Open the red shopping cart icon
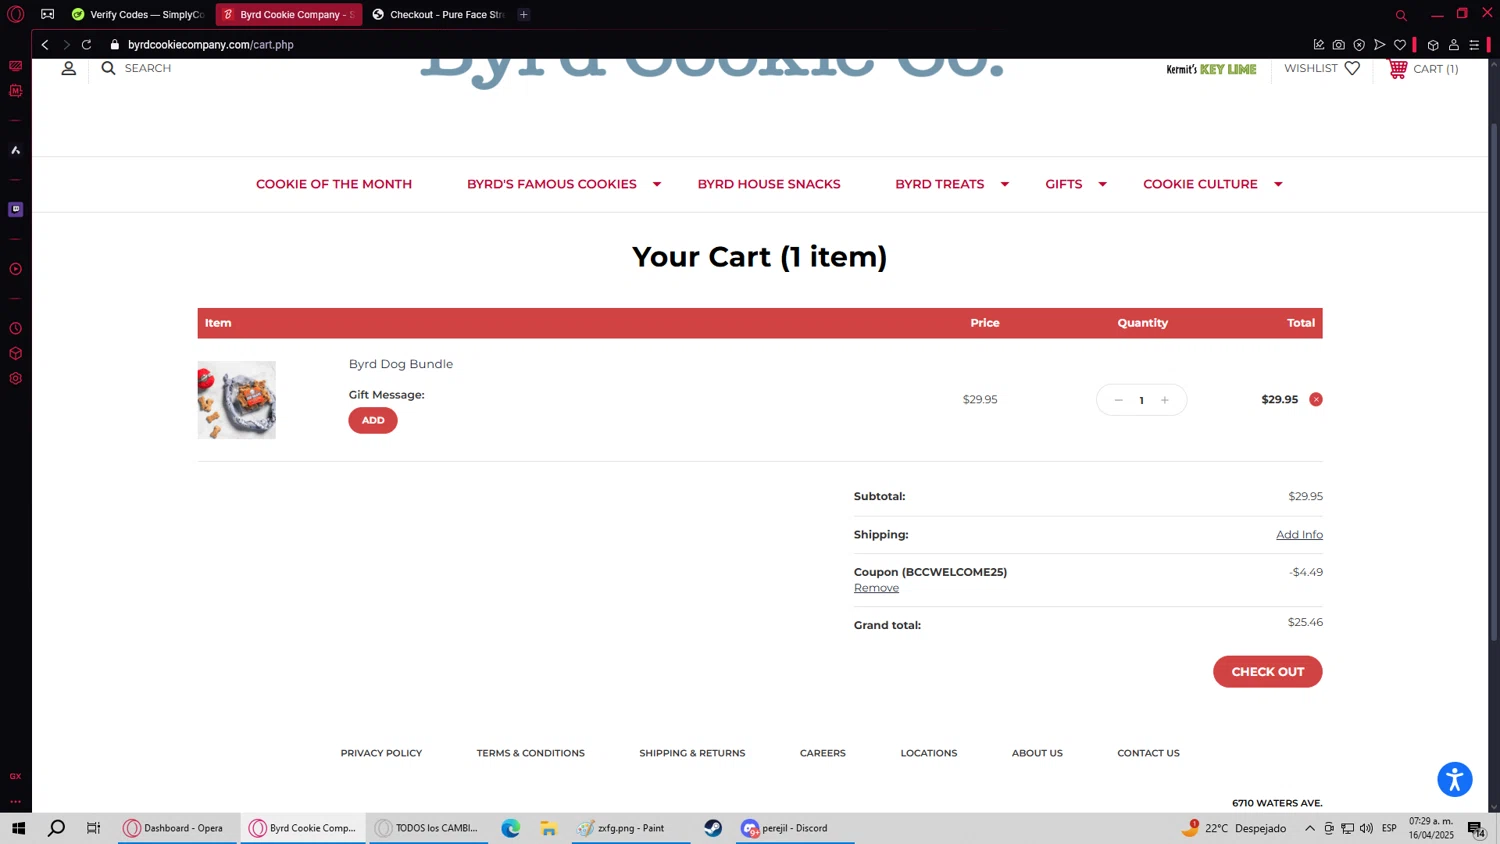Viewport: 1500px width, 844px height. pyautogui.click(x=1398, y=69)
